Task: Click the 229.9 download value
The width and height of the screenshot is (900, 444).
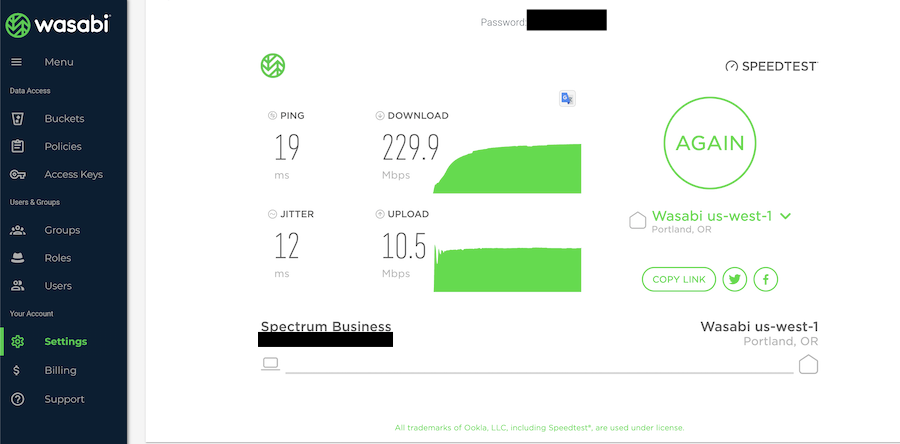Action: click(411, 147)
